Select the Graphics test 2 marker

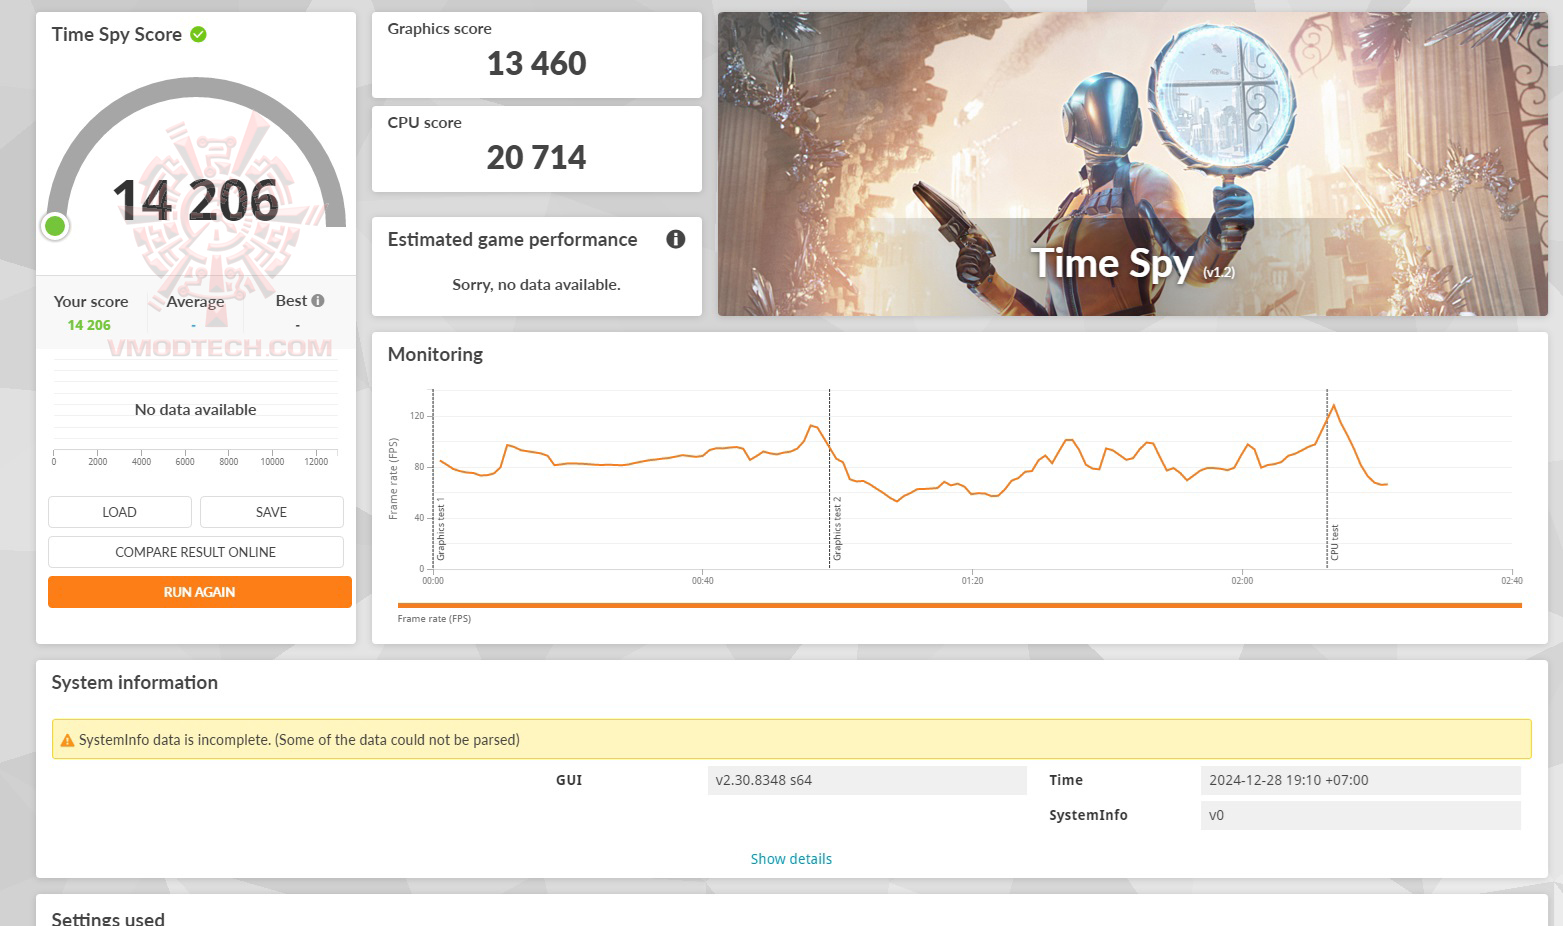837,528
